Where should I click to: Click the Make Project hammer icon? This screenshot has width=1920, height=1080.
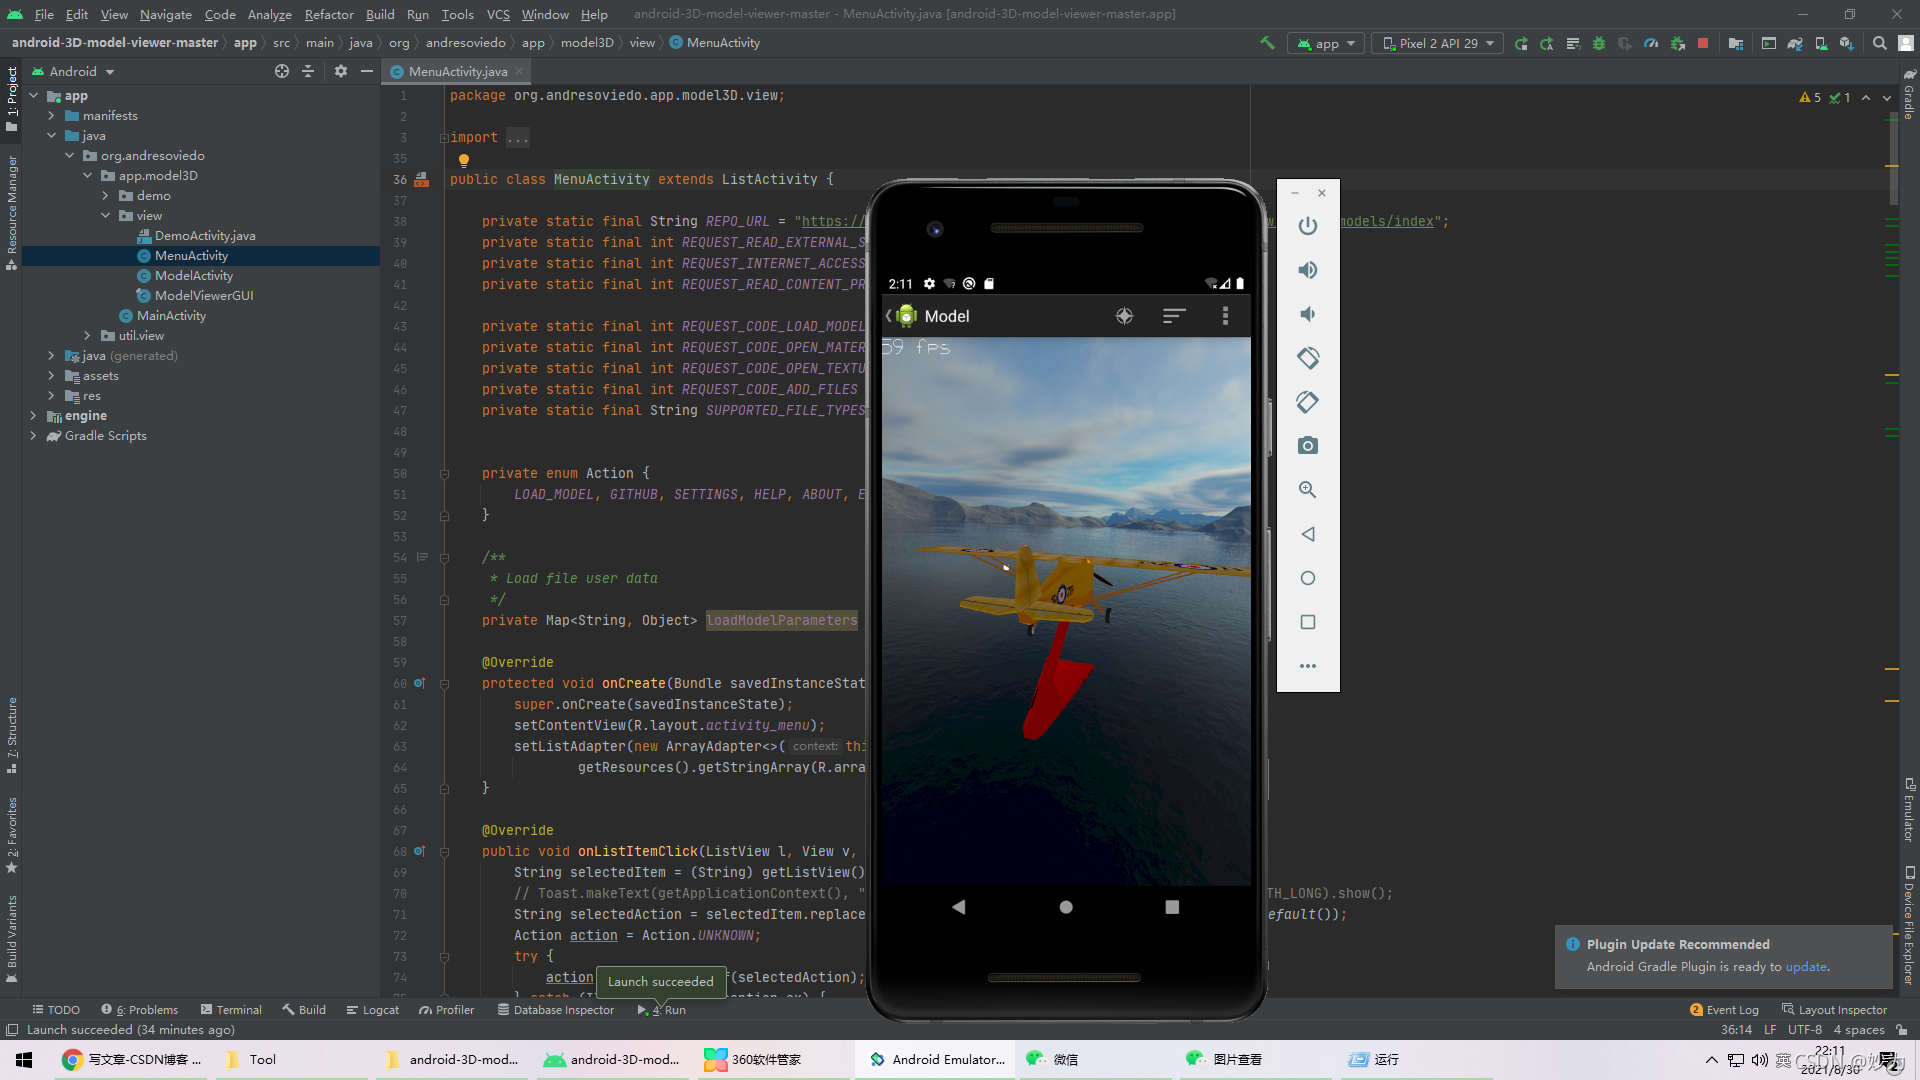point(1267,43)
